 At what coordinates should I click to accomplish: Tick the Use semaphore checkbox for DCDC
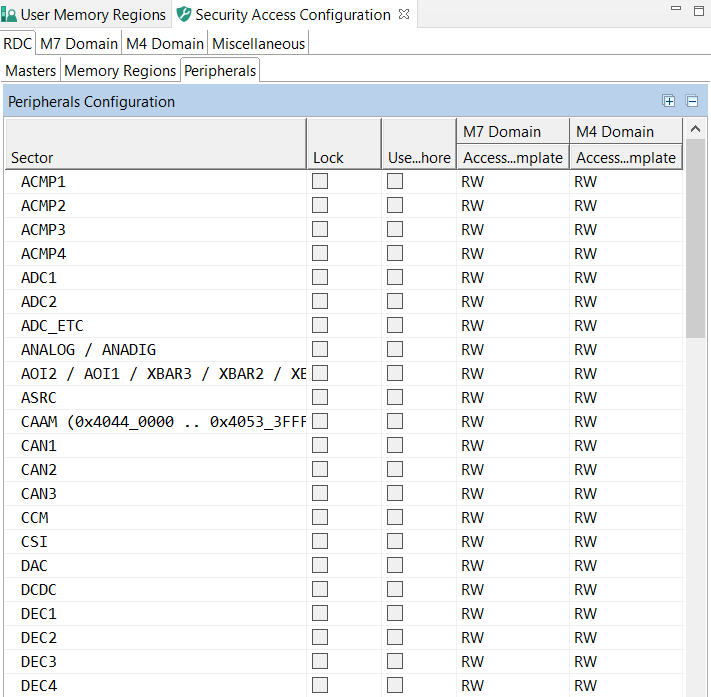pyautogui.click(x=395, y=590)
